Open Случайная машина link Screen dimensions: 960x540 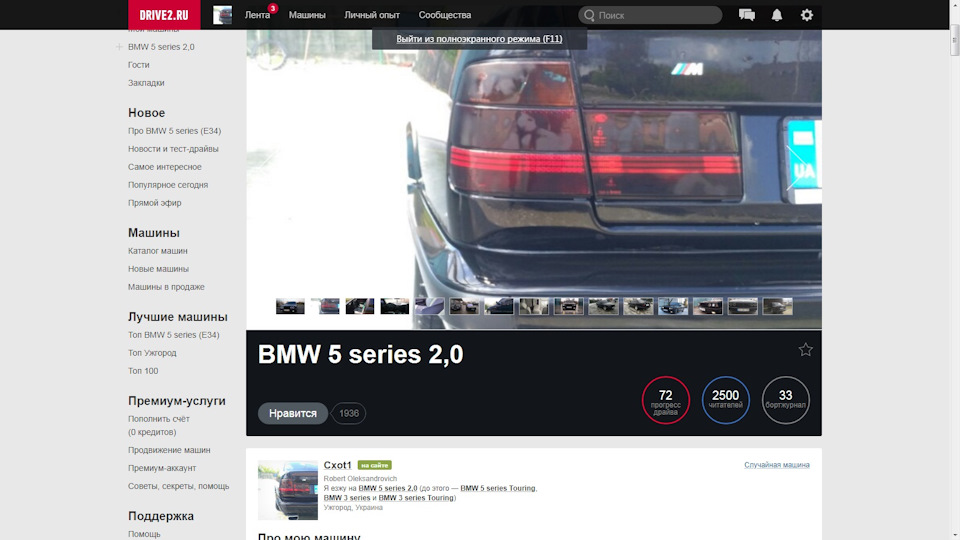coord(776,465)
